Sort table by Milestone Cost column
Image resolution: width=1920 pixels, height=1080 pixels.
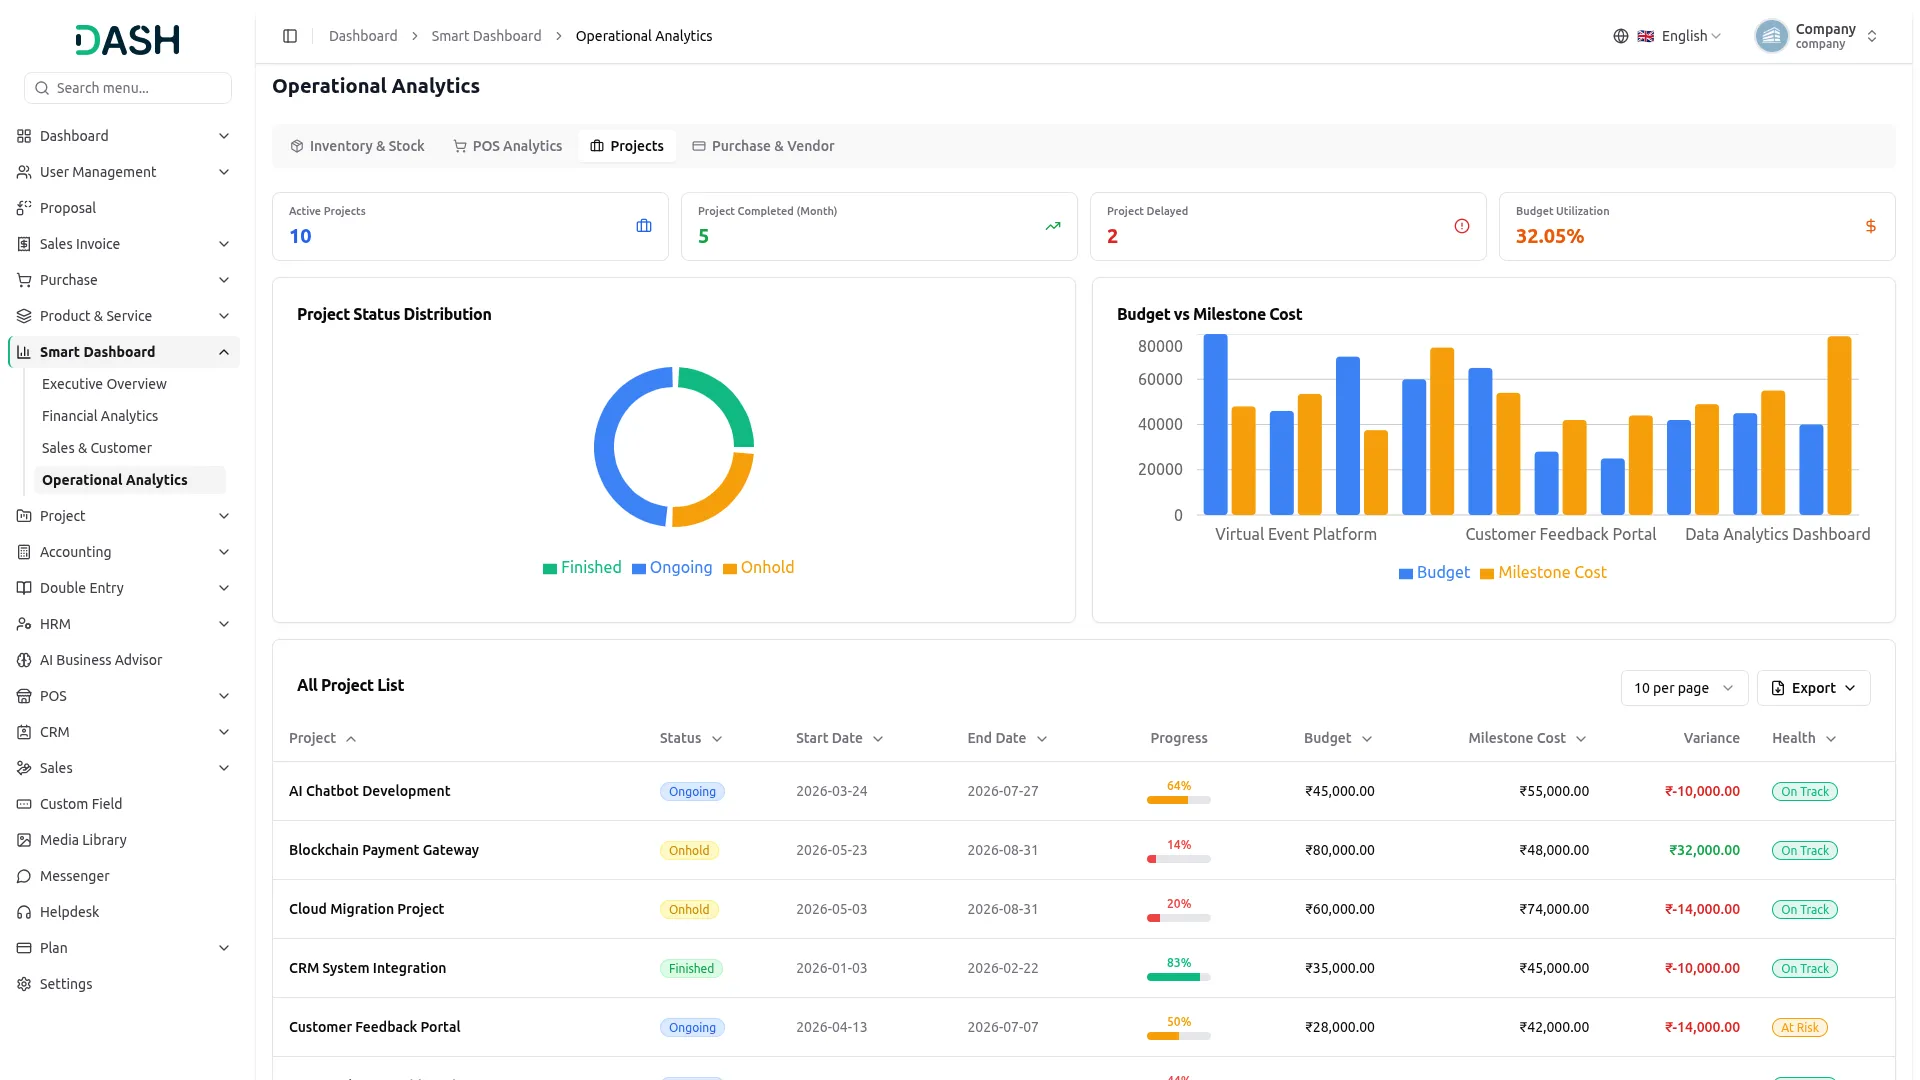[x=1527, y=738]
